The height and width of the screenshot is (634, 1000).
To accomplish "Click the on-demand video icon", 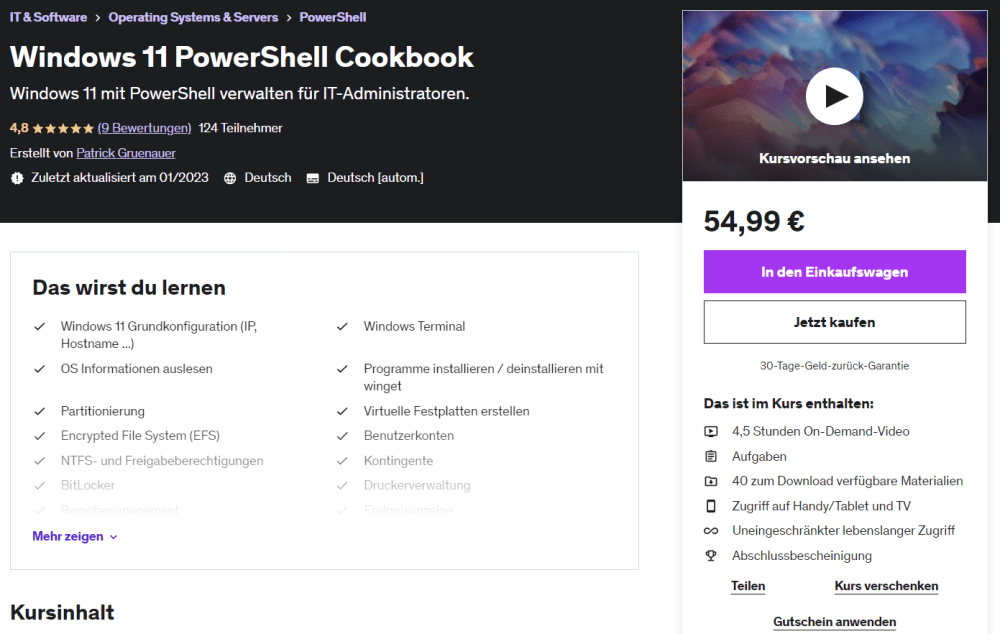I will (x=711, y=432).
